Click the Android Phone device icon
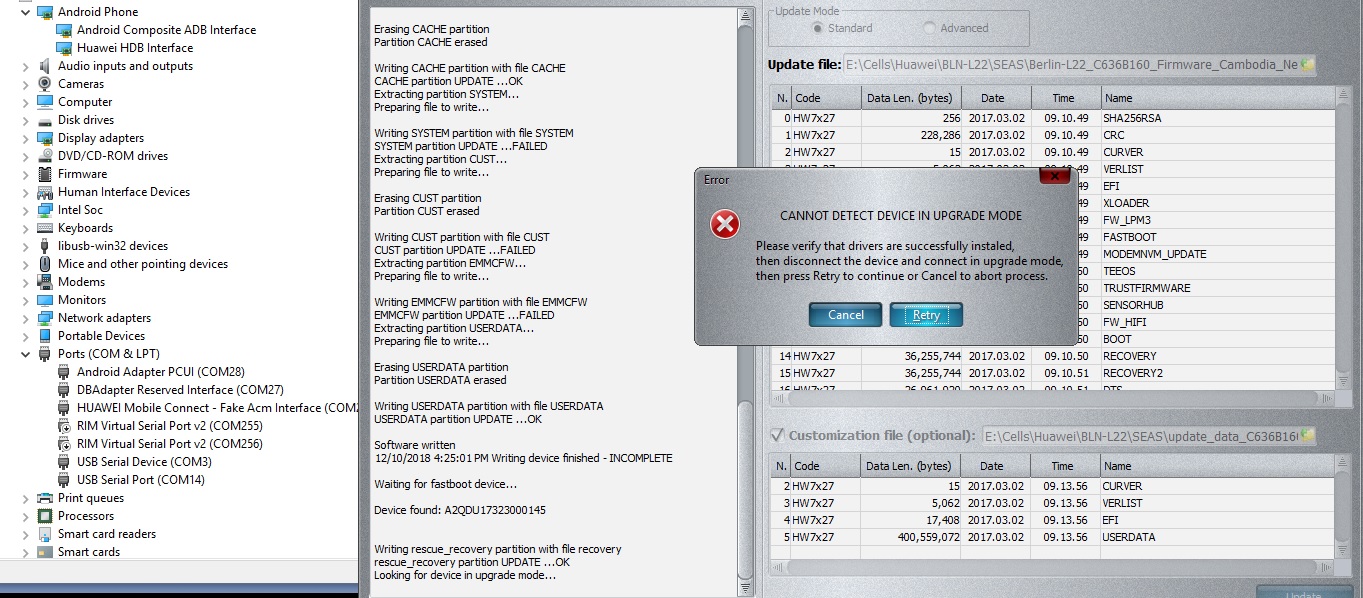The image size is (1363, 598). coord(45,12)
